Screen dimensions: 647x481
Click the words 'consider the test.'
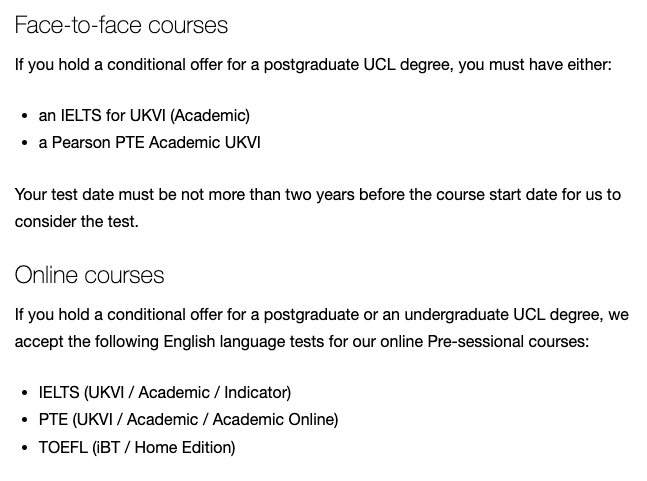77,222
